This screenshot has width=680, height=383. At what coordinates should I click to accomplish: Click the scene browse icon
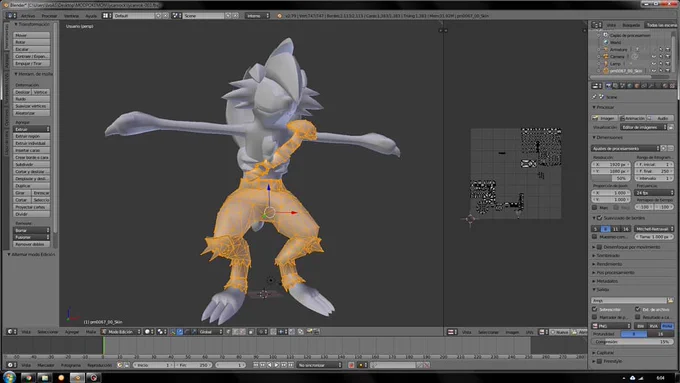176,16
